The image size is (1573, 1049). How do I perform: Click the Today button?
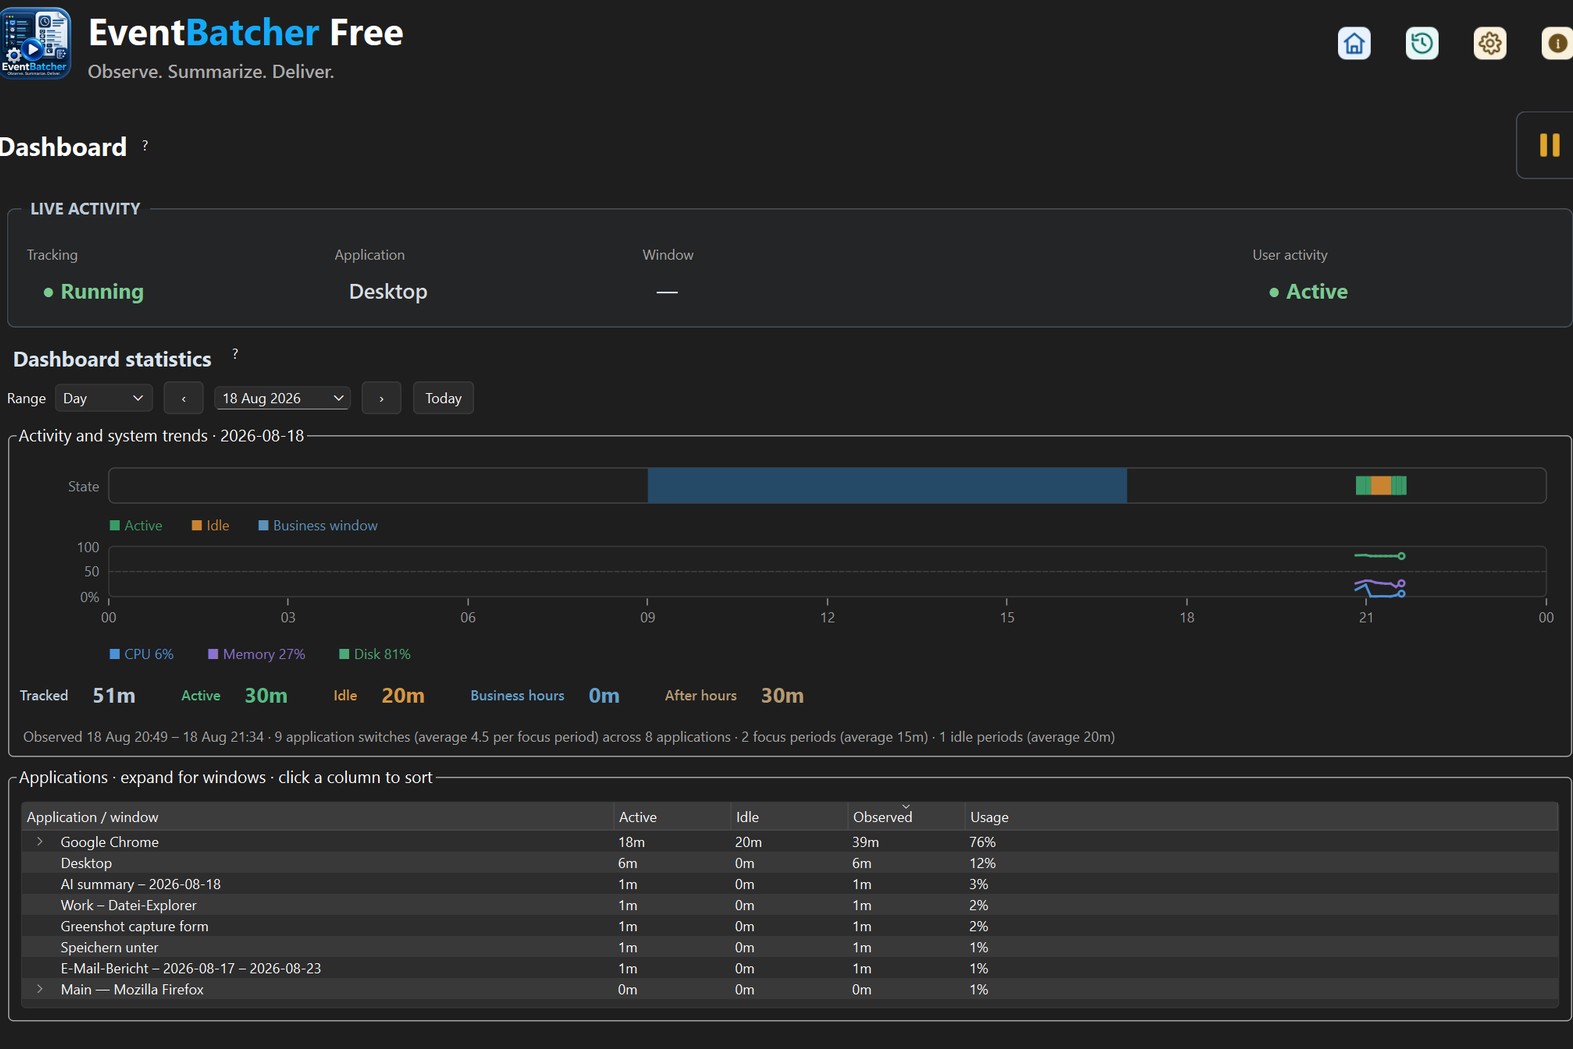coord(443,398)
